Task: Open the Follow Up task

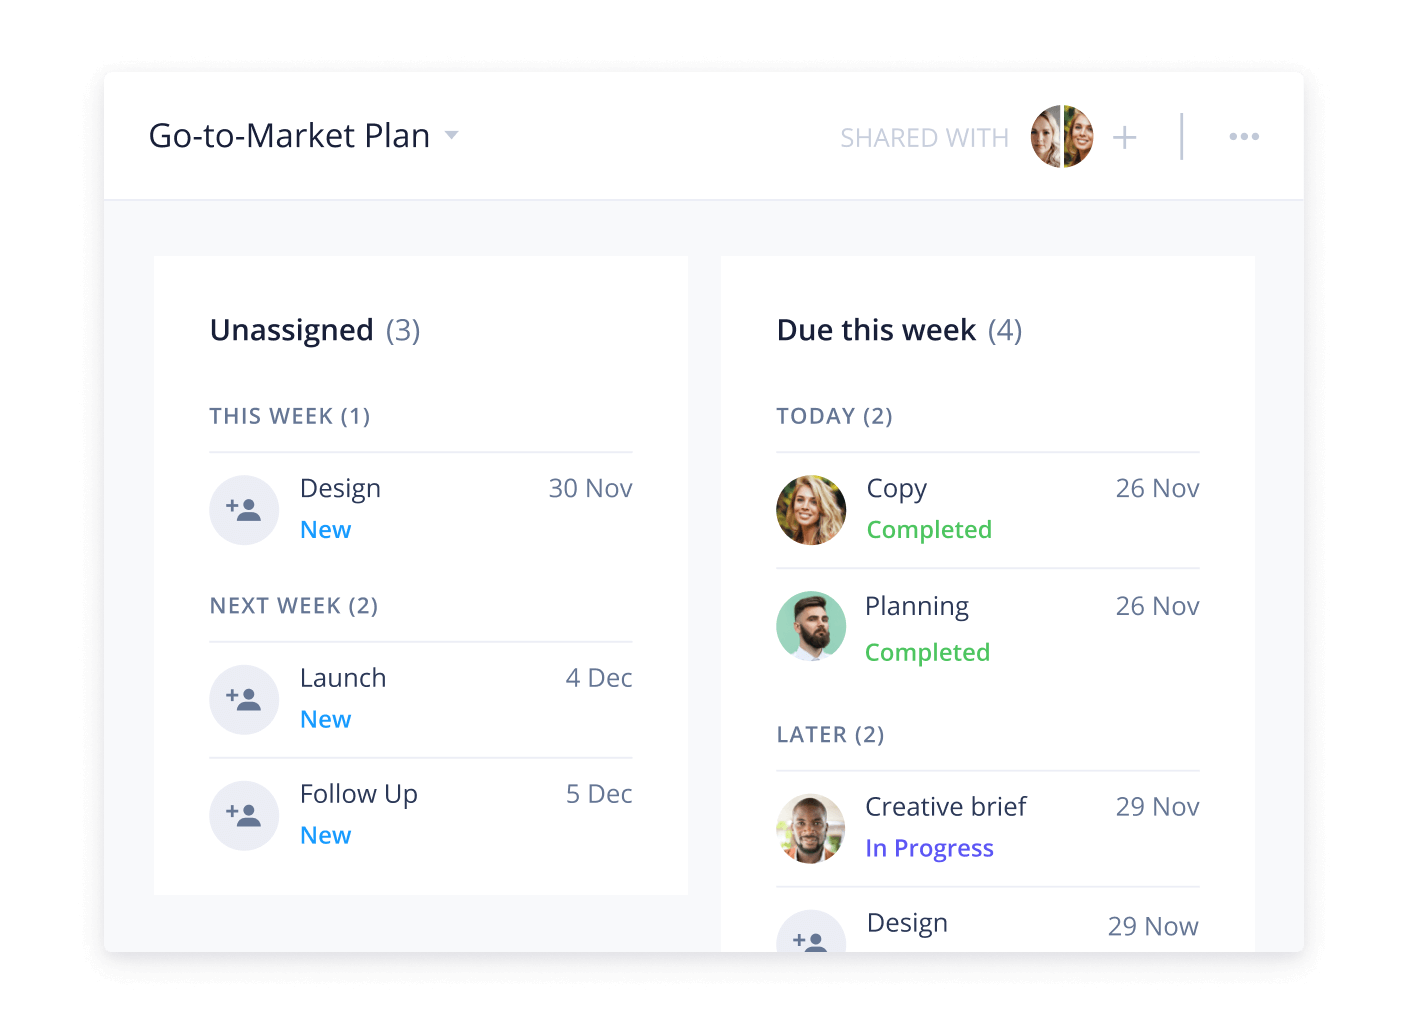Action: point(359,794)
